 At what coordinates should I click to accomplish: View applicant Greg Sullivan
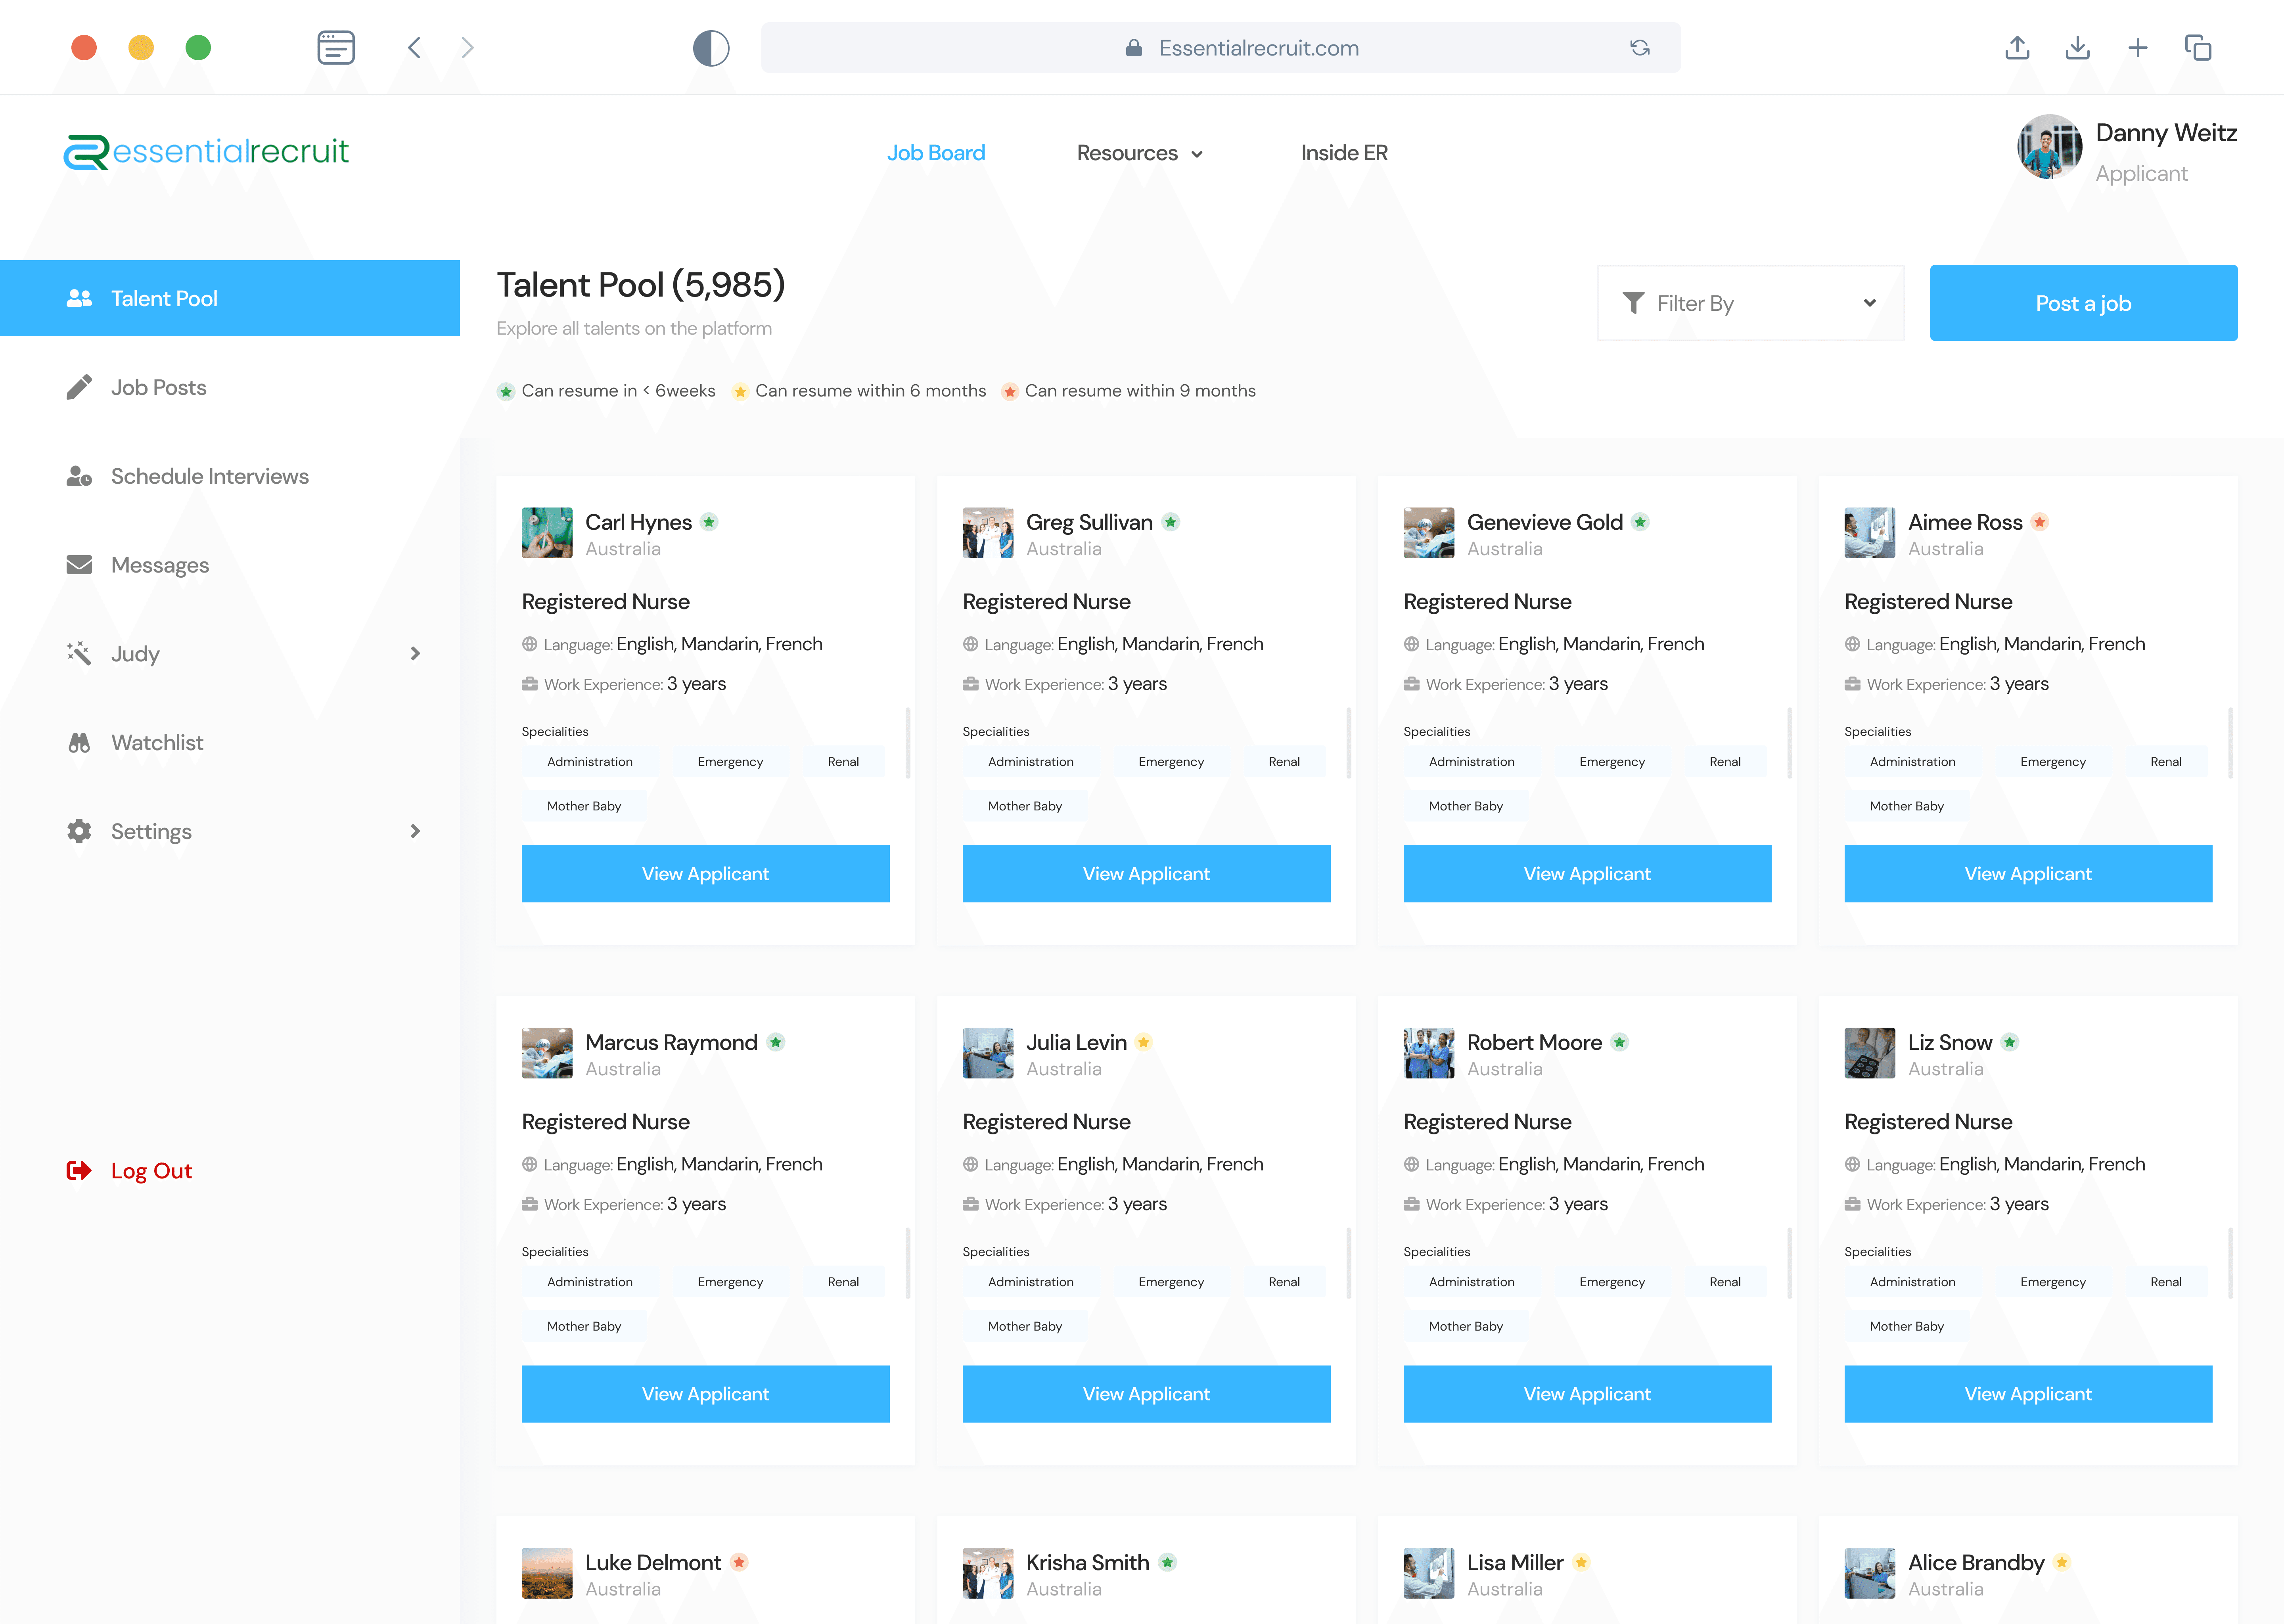pos(1146,873)
